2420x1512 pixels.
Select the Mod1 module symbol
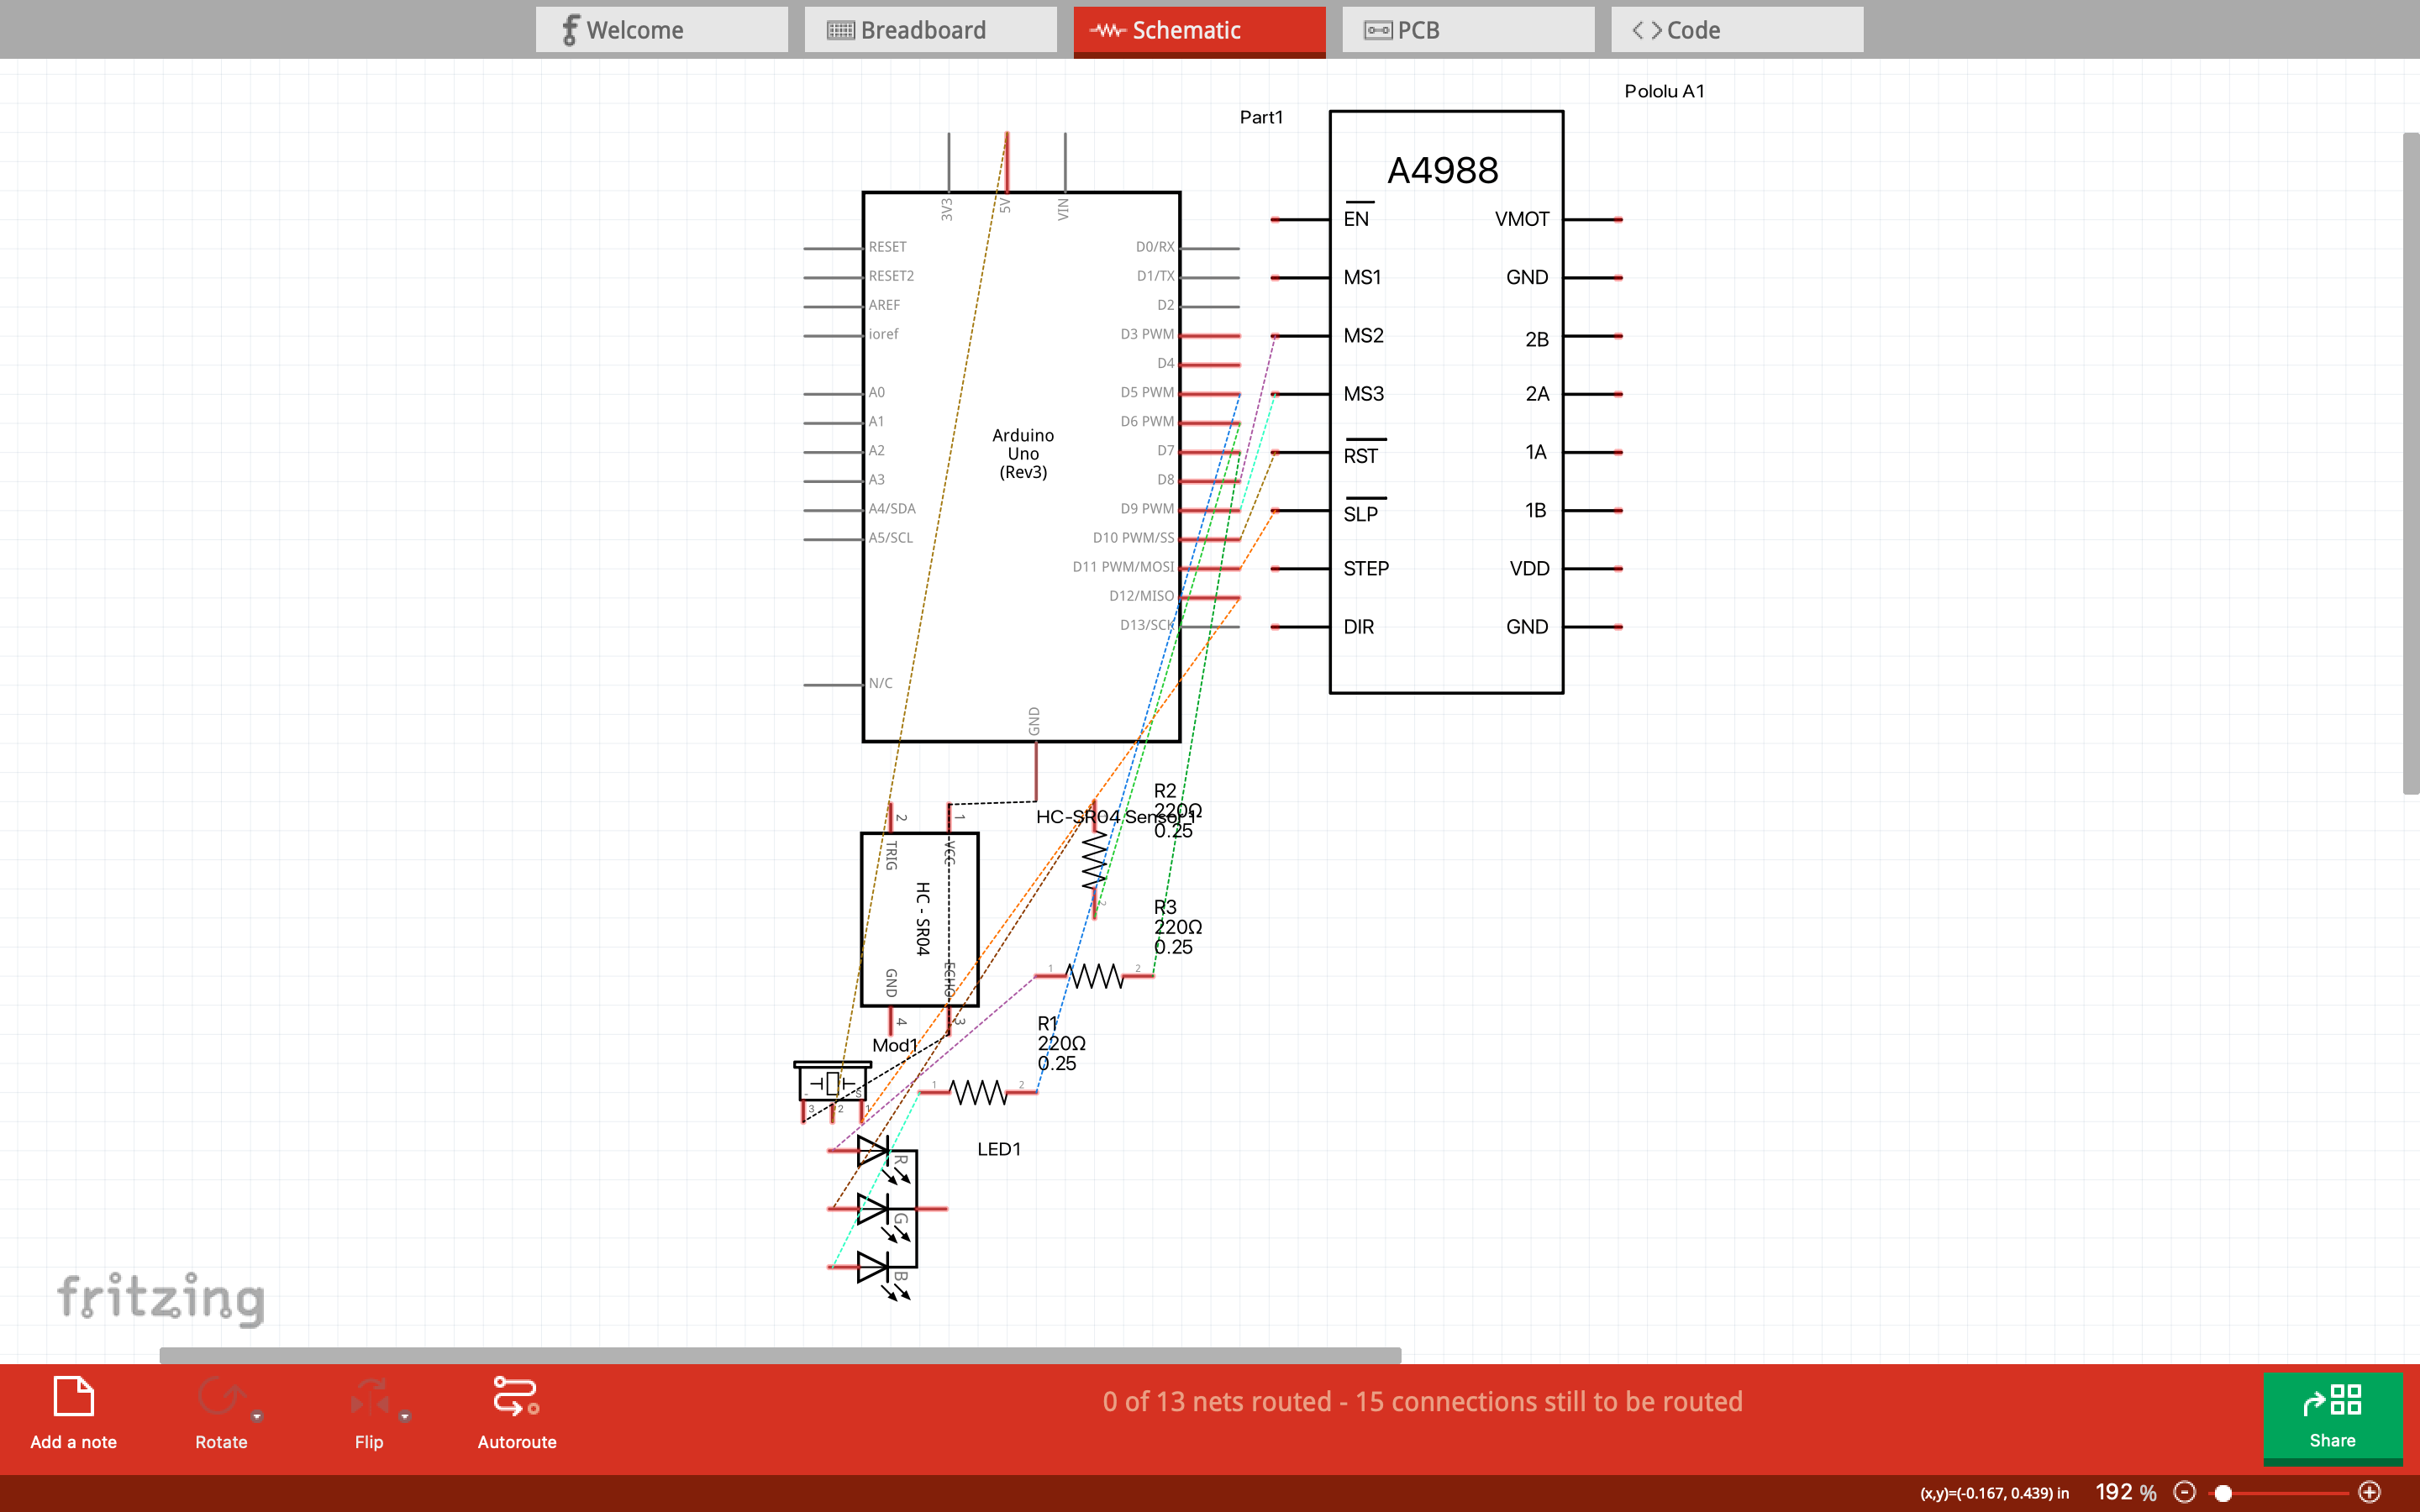click(x=832, y=1090)
